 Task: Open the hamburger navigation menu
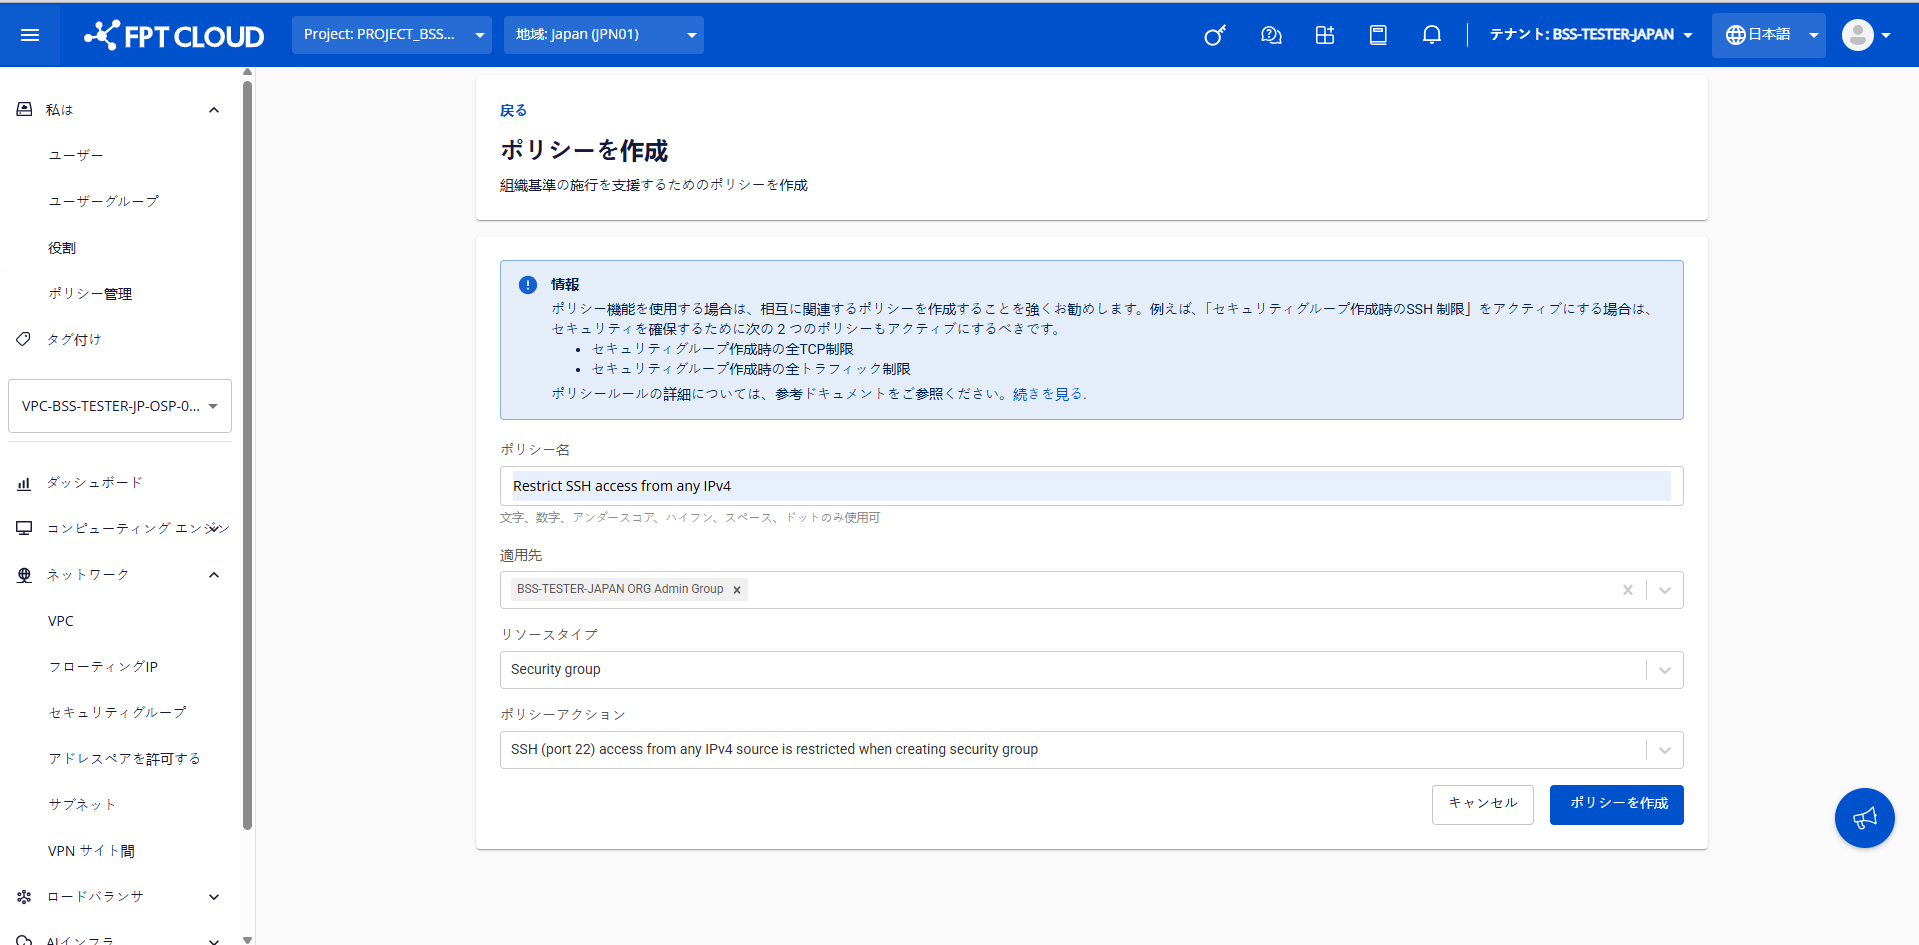(x=30, y=35)
